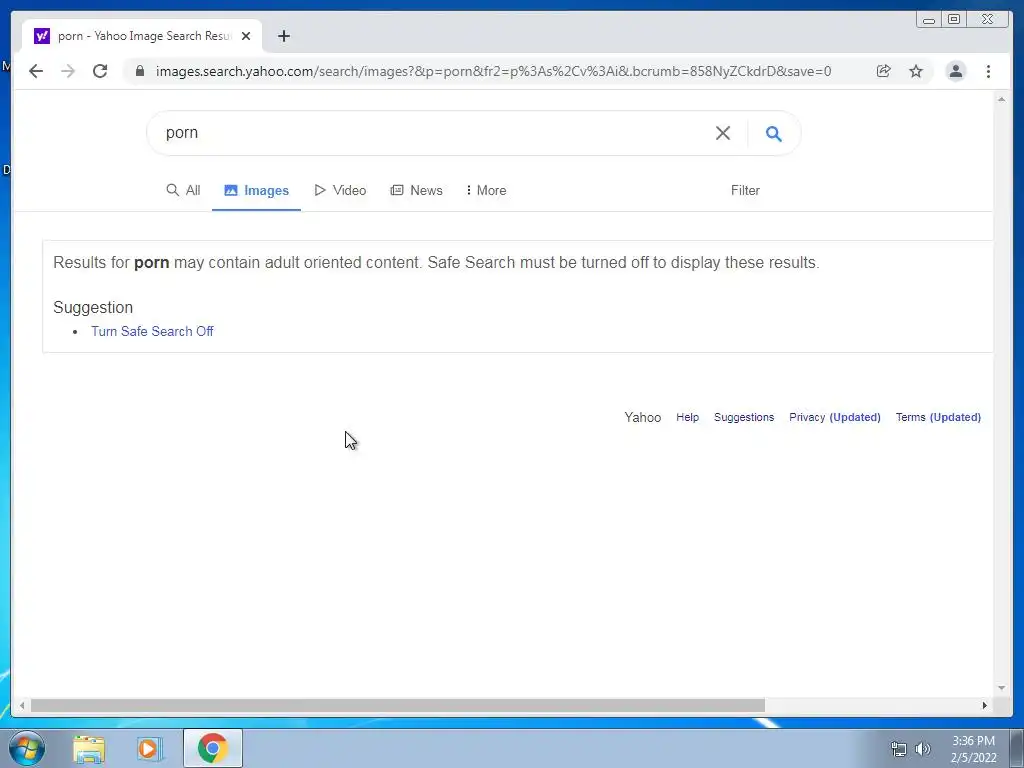1024x768 pixels.
Task: Minimize the Chrome window
Action: pyautogui.click(x=929, y=20)
